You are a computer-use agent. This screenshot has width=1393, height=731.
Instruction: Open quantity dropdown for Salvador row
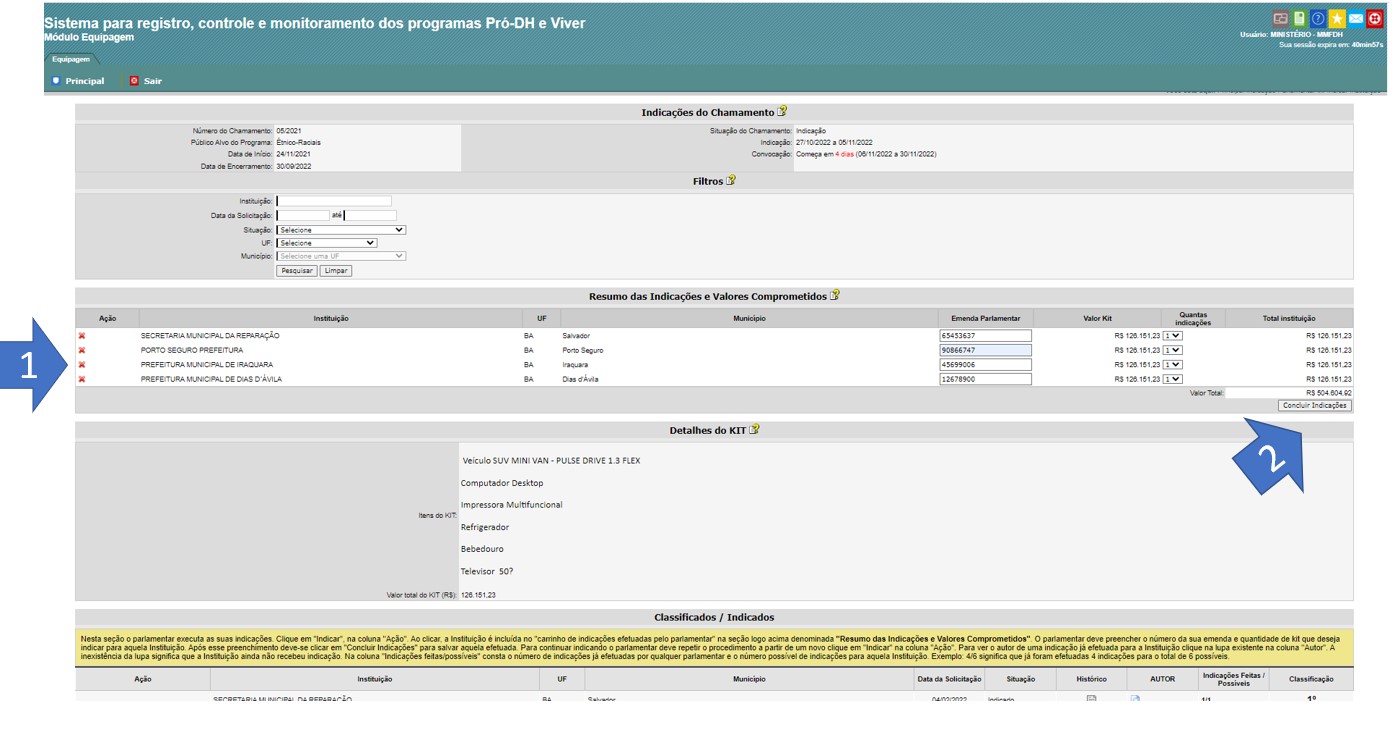coord(1172,336)
